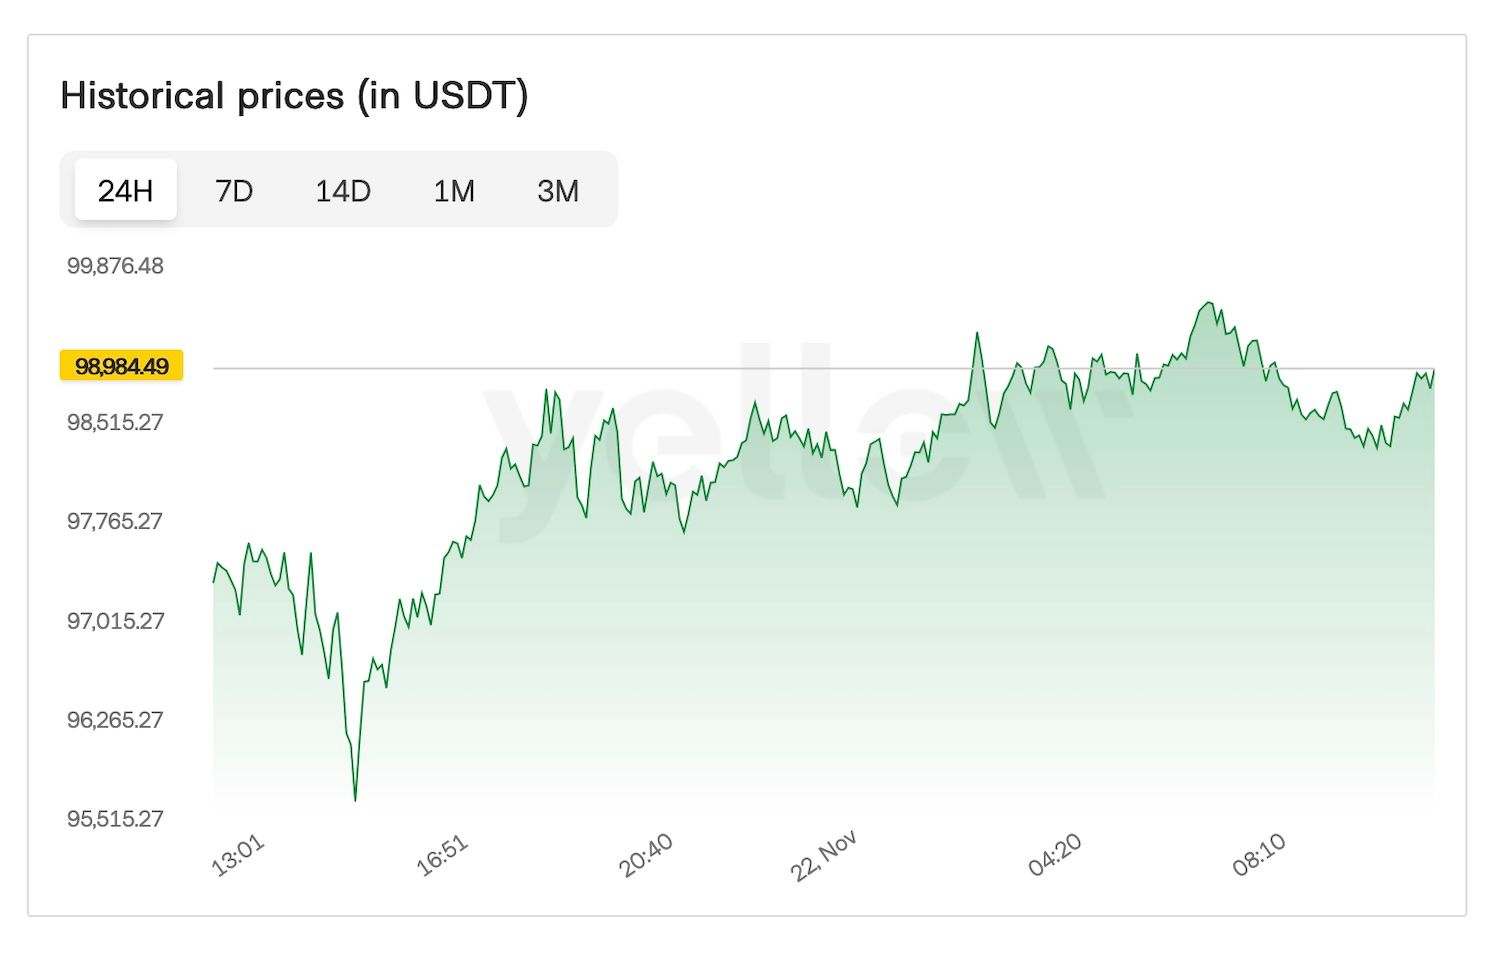Click the 08:10 x-axis label
1500x966 pixels.
[x=1263, y=853]
